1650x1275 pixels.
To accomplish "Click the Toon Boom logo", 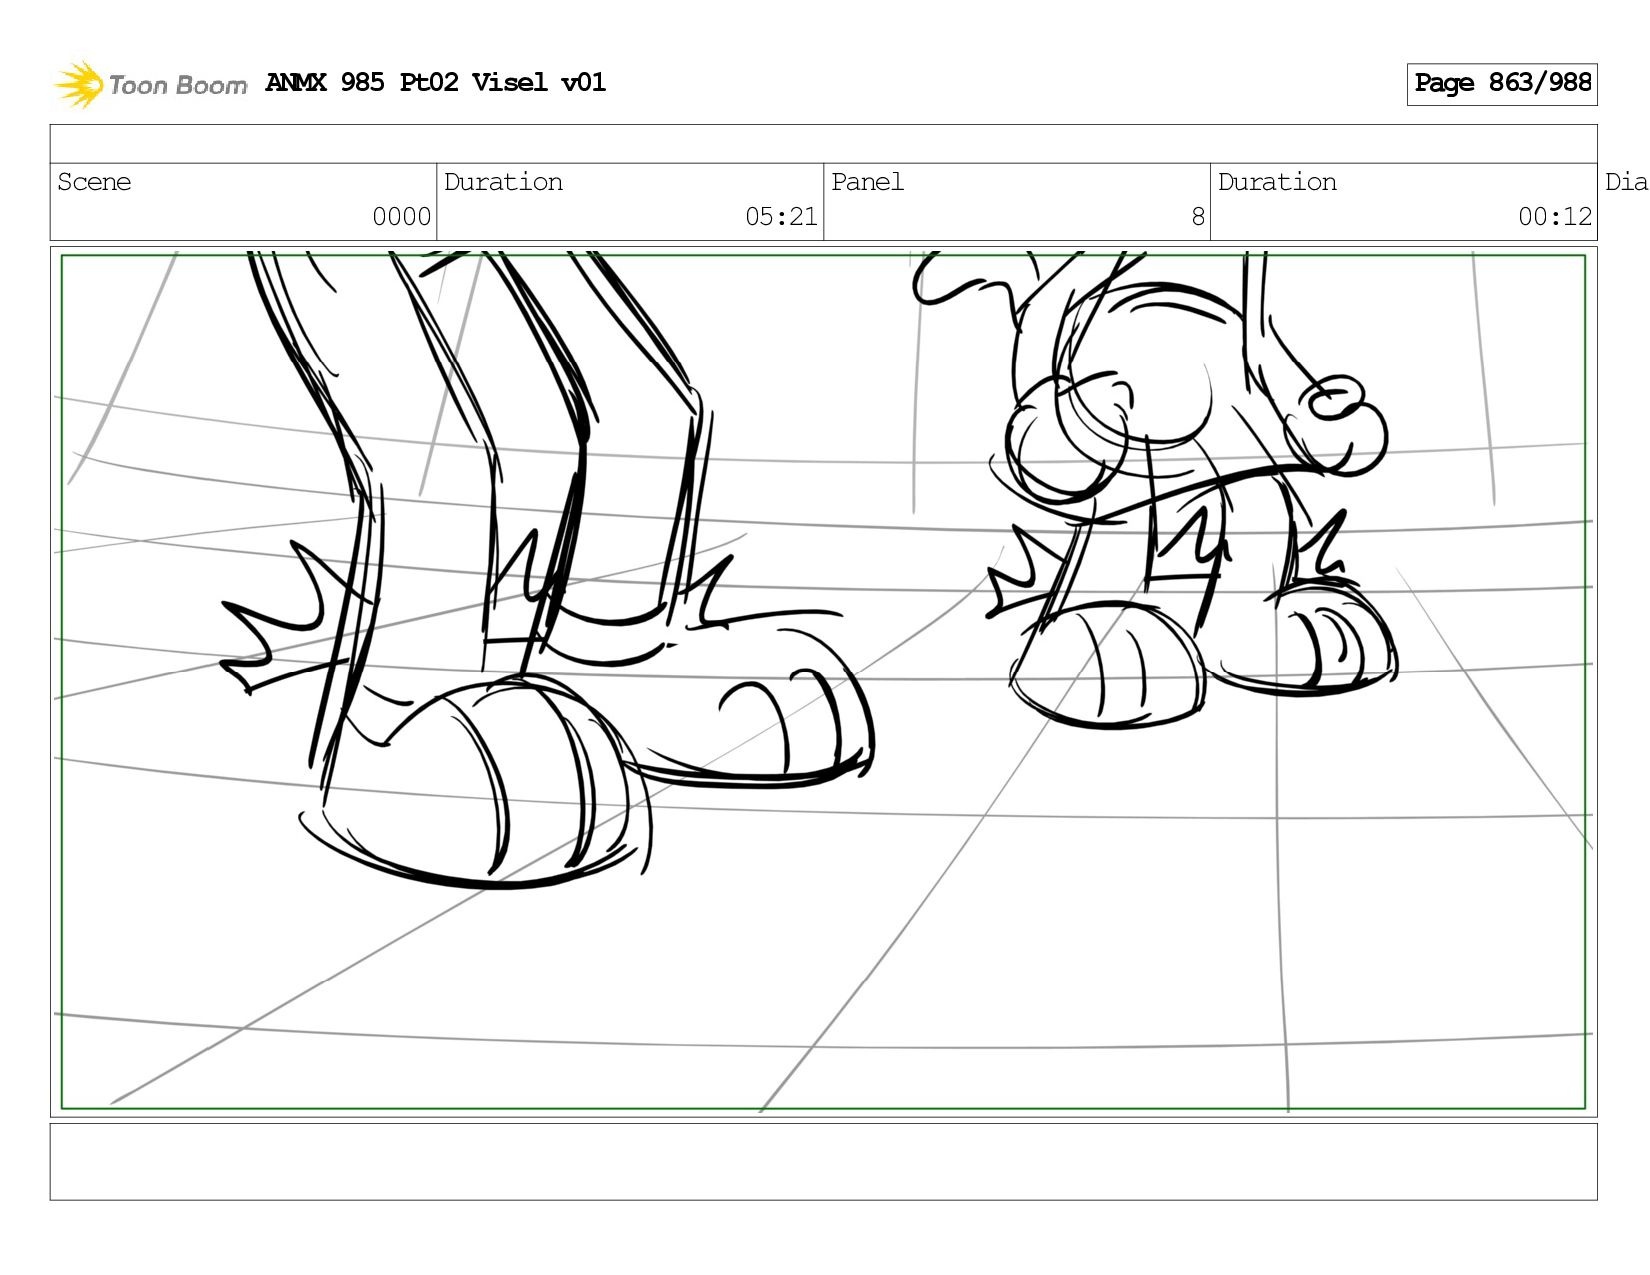I will coord(150,84).
